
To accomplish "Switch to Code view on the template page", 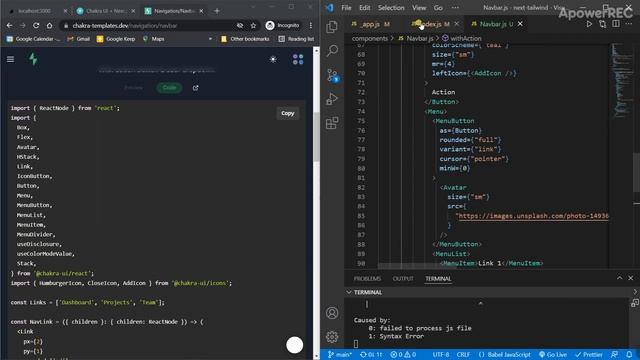I will tap(169, 88).
